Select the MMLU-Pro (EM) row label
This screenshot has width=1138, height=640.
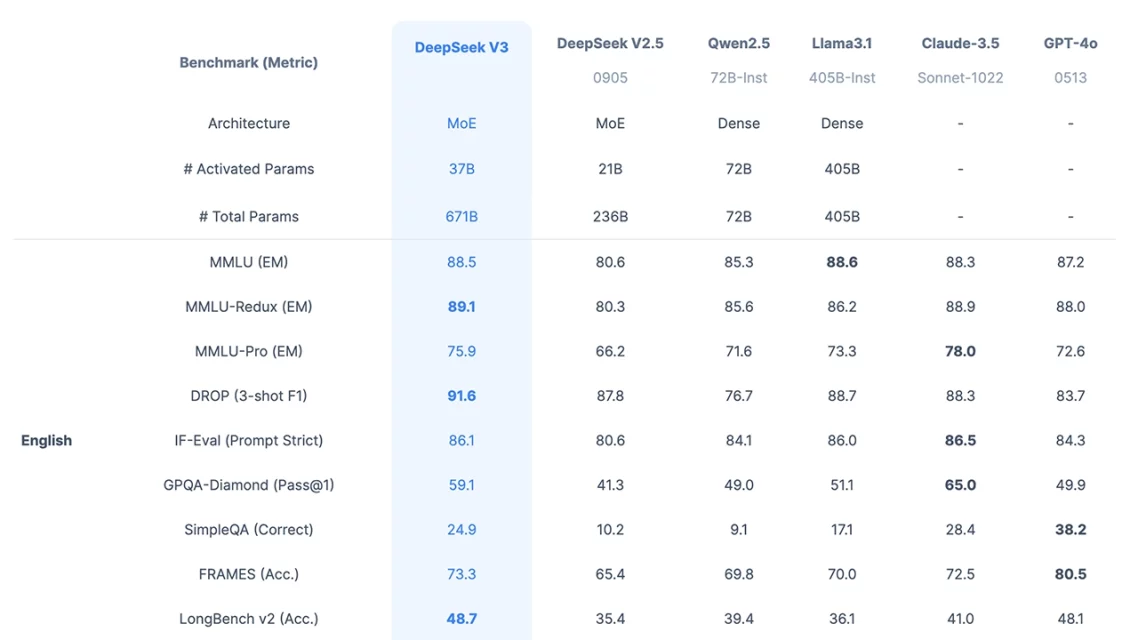pyautogui.click(x=248, y=351)
